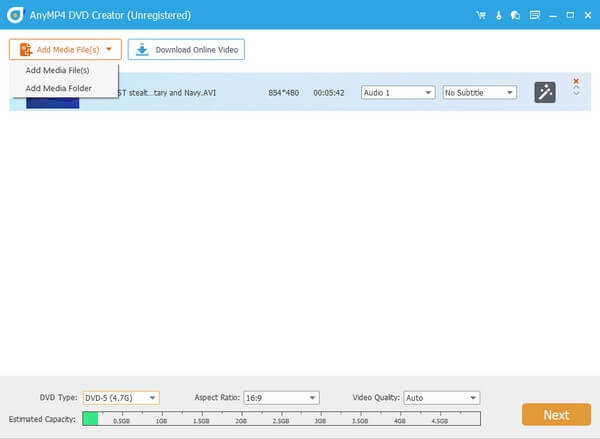600x439 pixels.
Task: Open the shopping cart purchase icon
Action: (x=481, y=15)
